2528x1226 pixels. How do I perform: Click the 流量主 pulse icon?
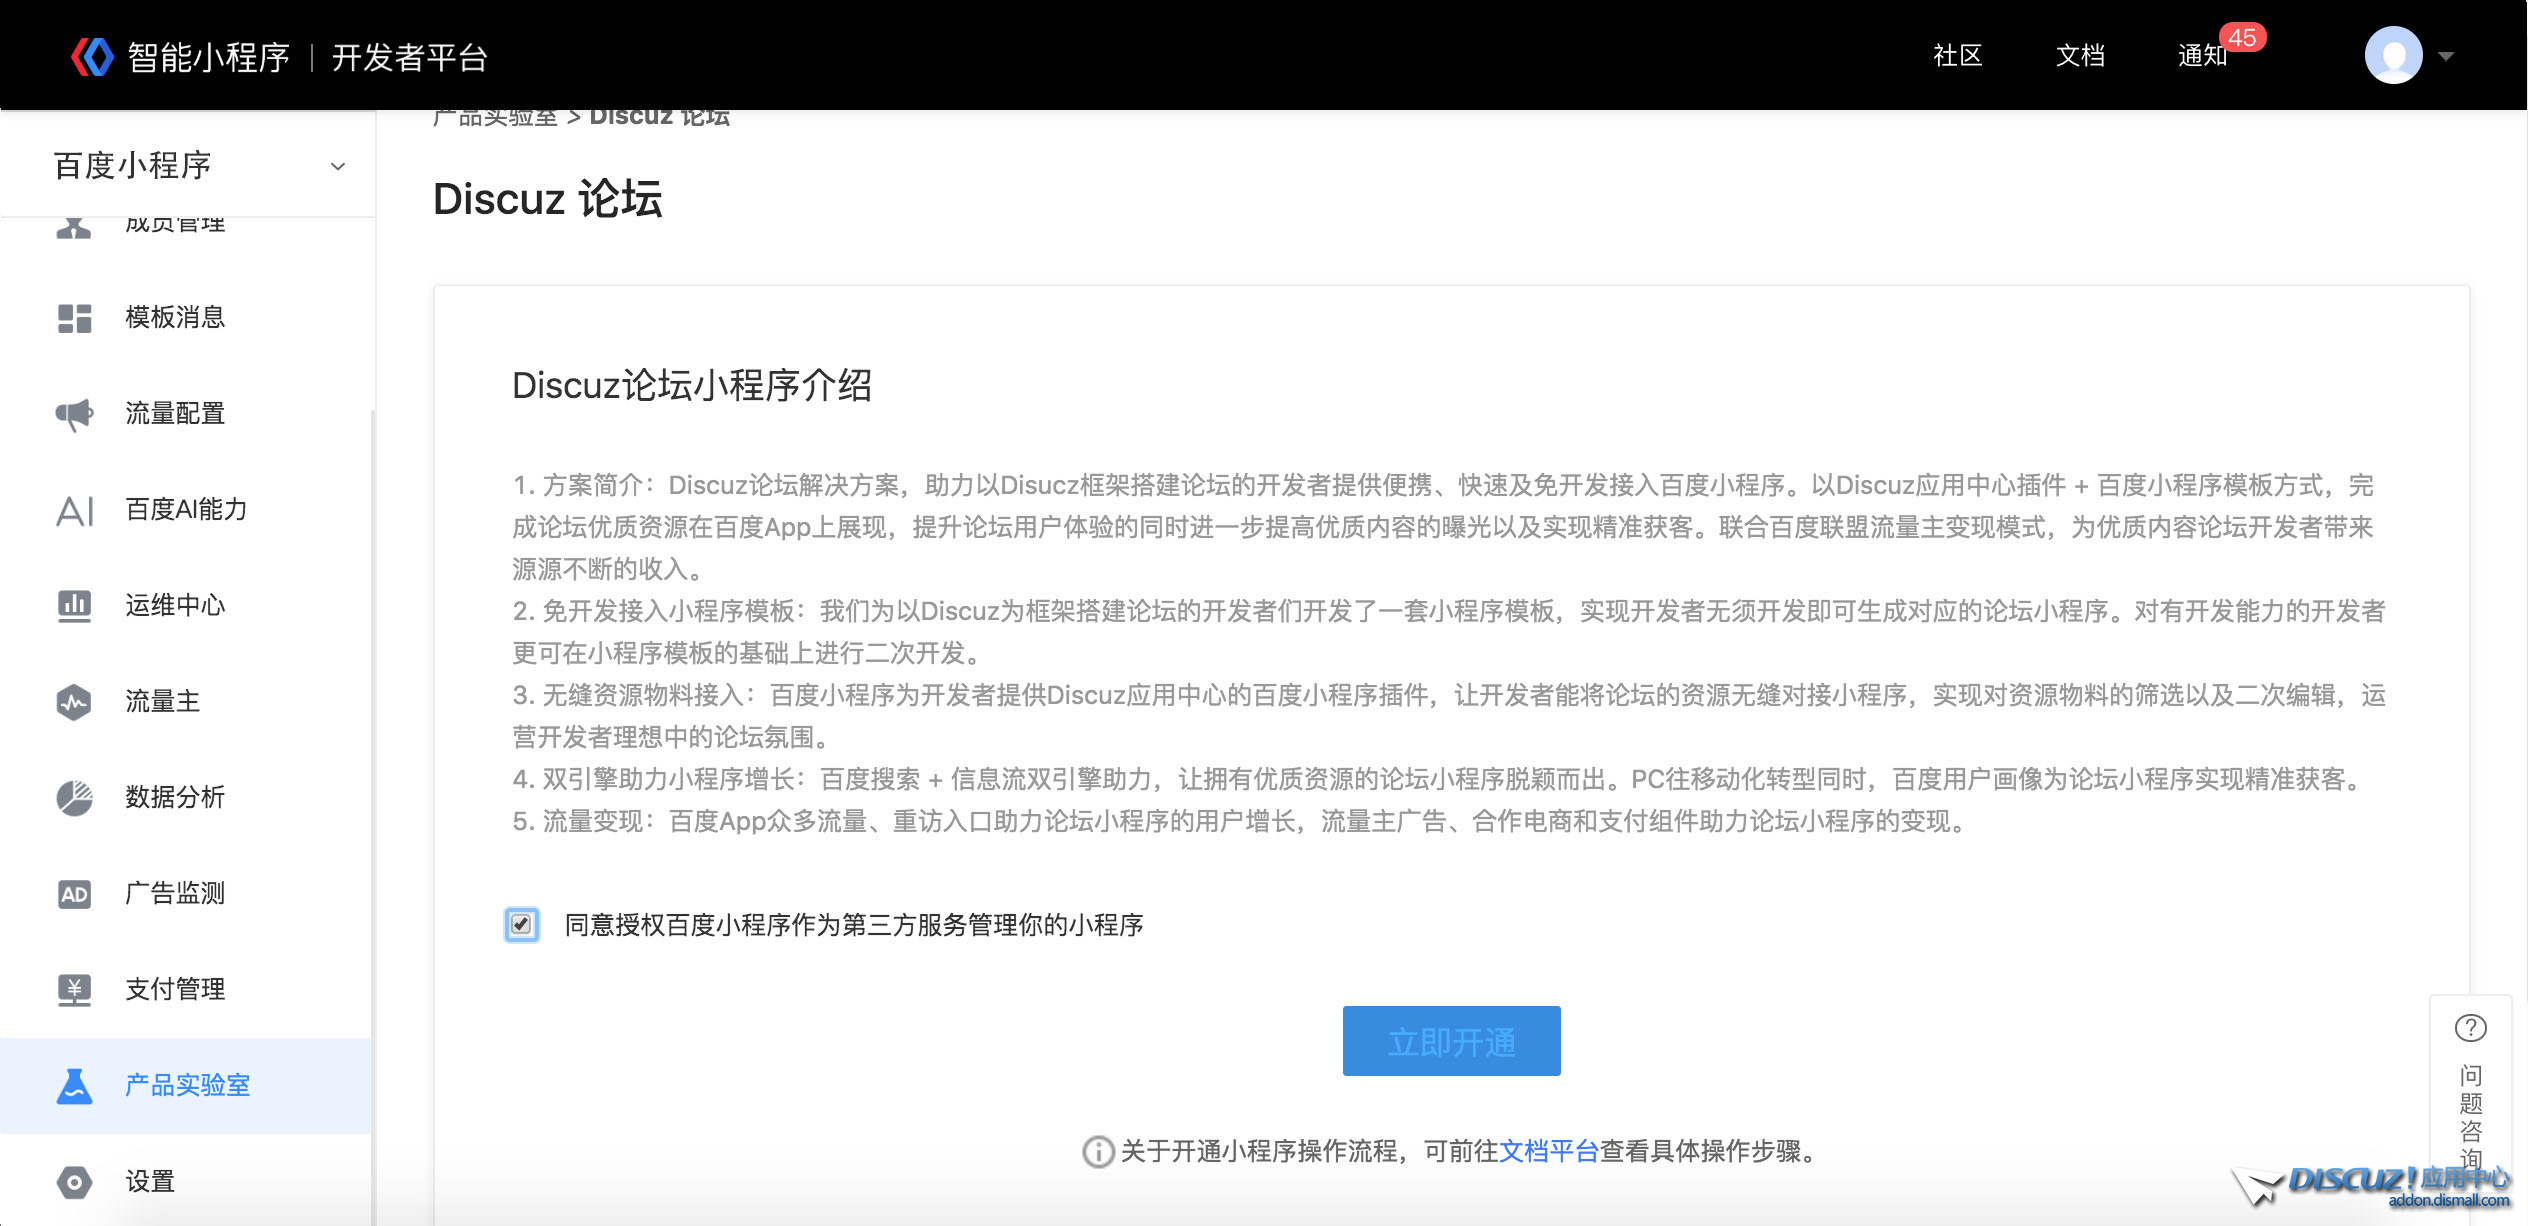point(74,702)
